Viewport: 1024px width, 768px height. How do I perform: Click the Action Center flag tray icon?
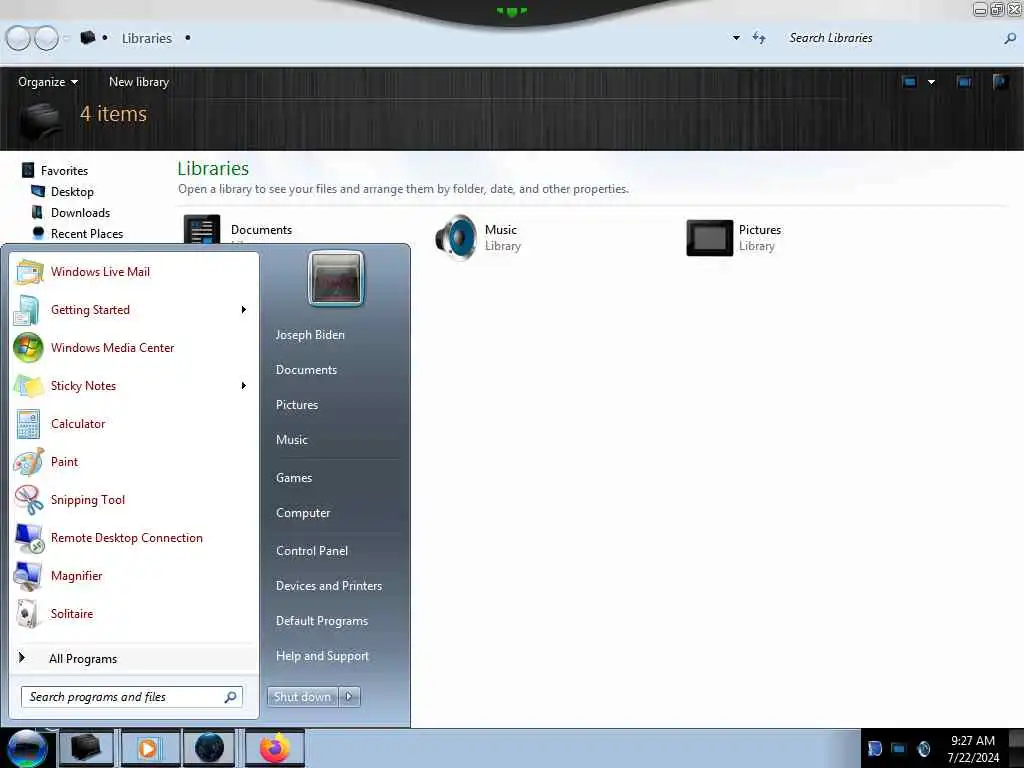coord(874,748)
